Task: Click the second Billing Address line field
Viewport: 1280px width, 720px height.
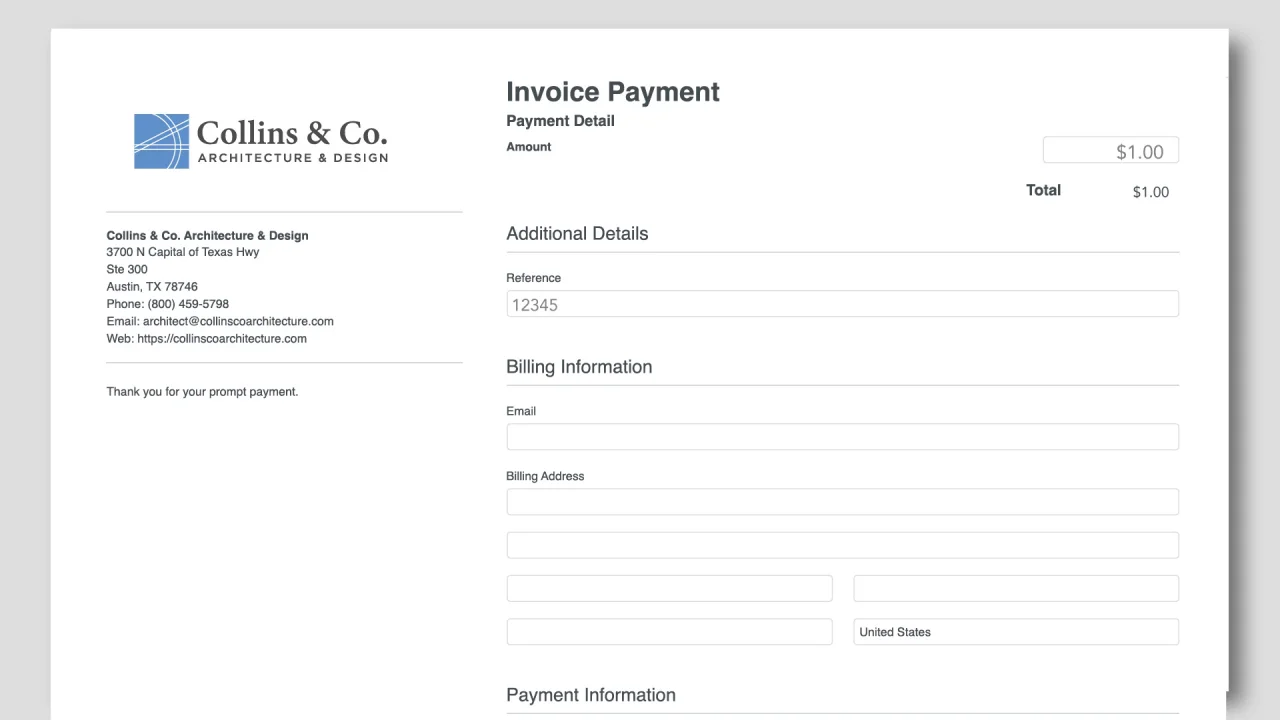Action: pyautogui.click(x=842, y=545)
